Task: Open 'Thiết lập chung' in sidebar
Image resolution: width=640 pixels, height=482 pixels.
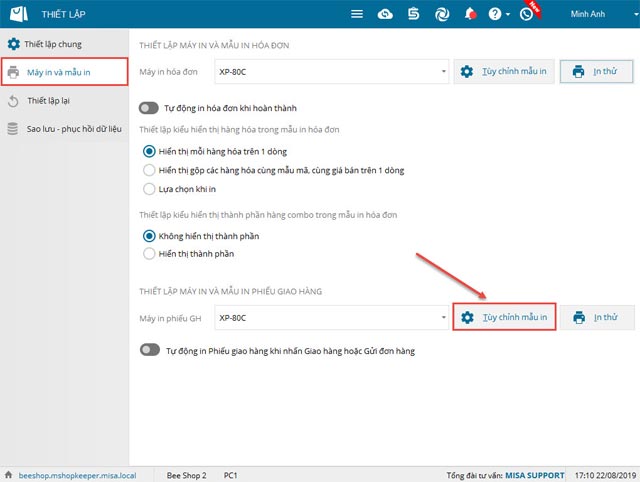Action: 62,45
